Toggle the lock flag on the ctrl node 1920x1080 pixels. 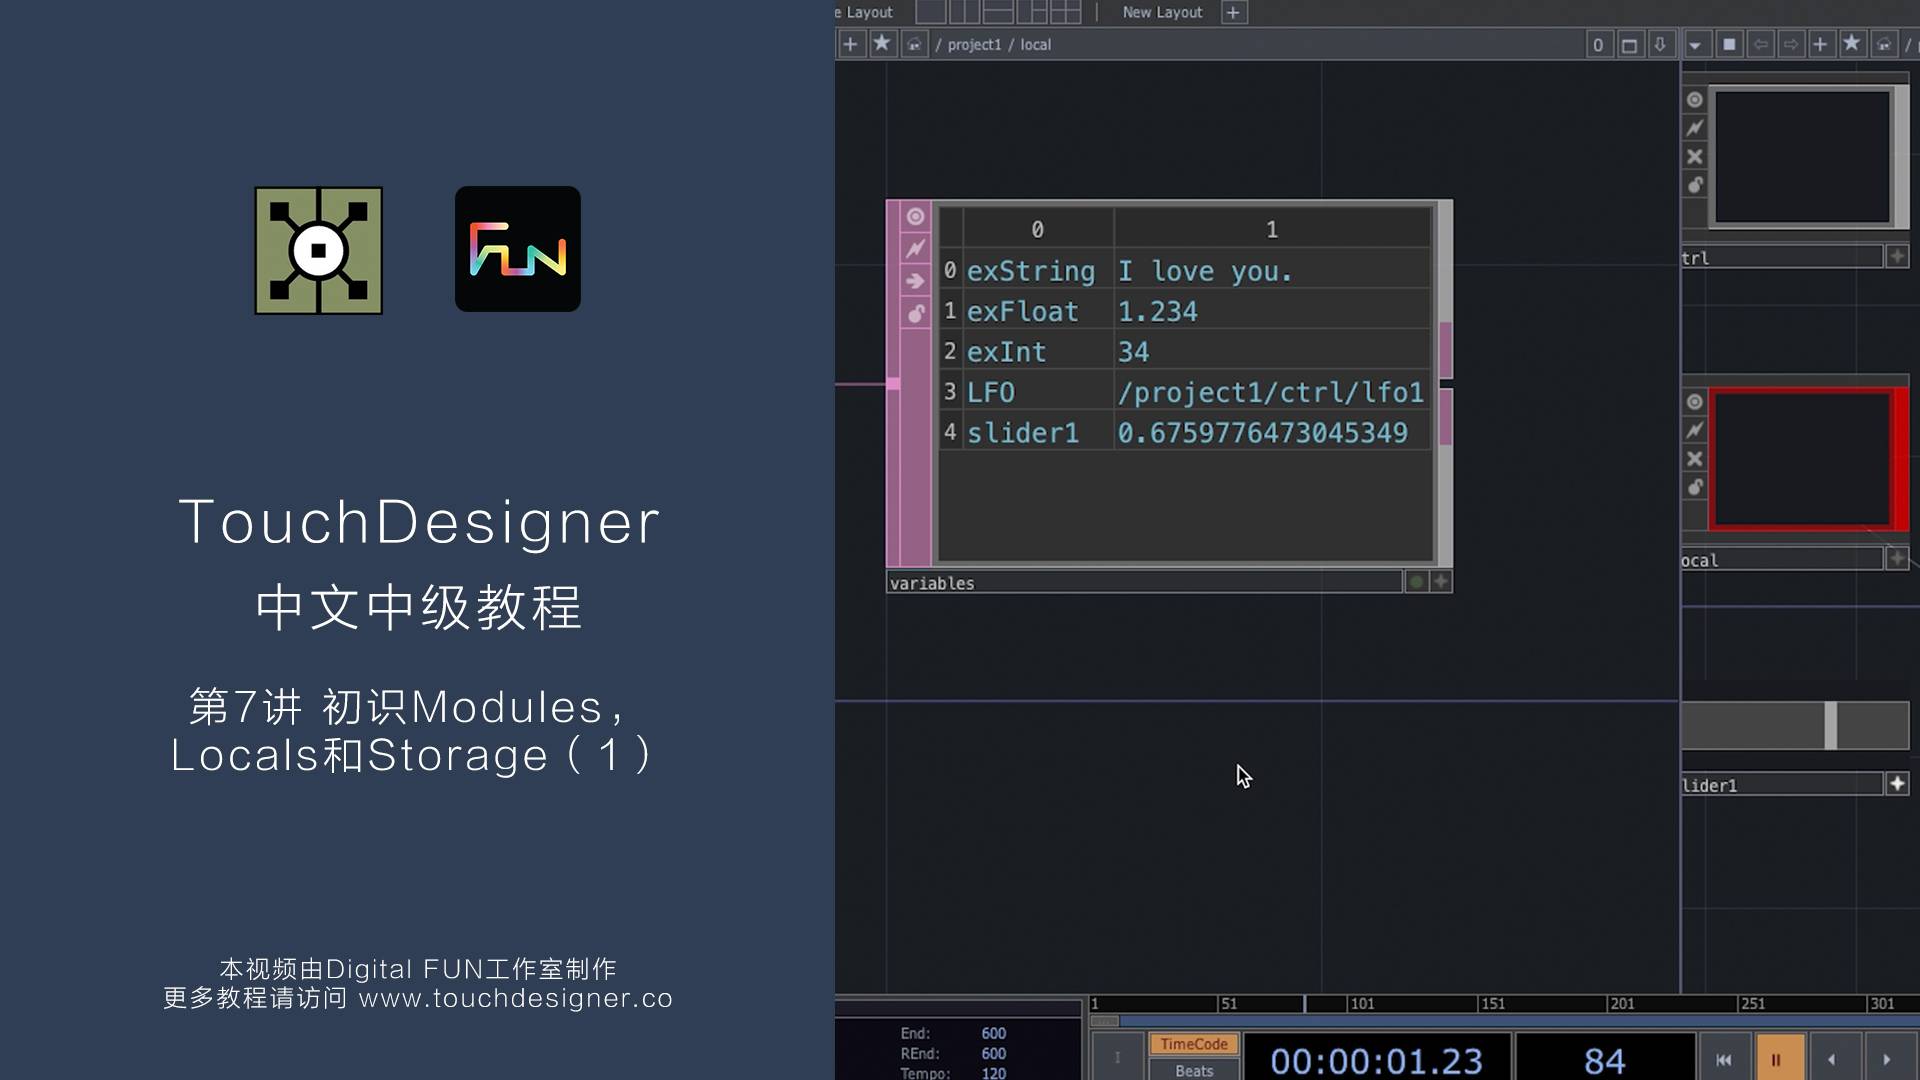tap(1695, 185)
